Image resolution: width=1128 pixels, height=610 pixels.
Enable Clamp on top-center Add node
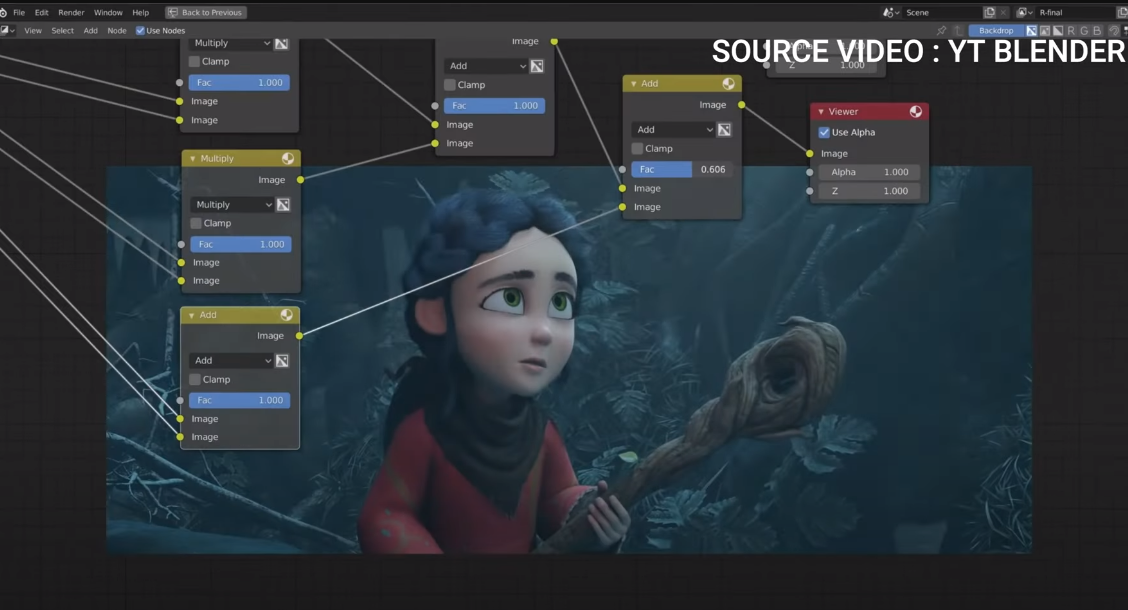point(450,85)
